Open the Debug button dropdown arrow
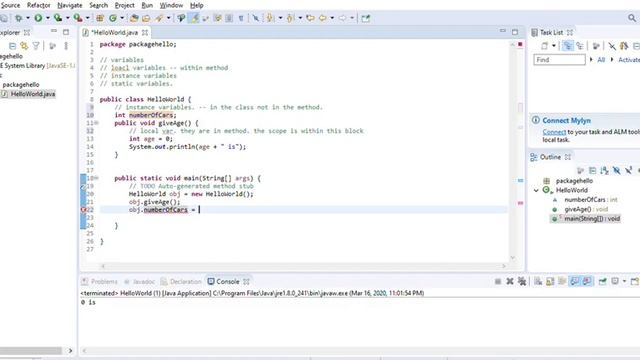 point(27,18)
